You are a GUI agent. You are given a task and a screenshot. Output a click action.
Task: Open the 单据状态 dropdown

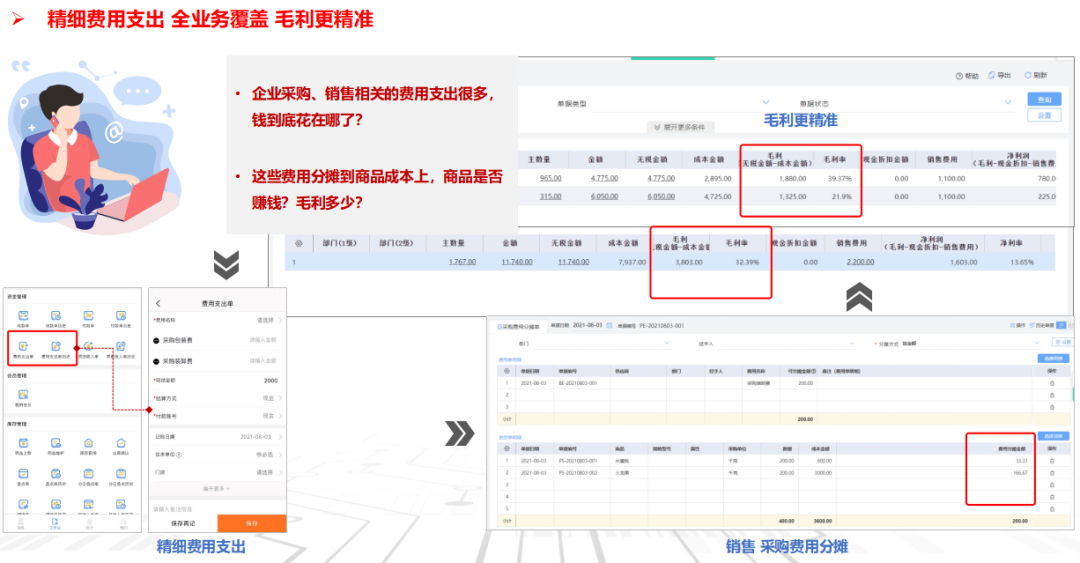point(1007,102)
